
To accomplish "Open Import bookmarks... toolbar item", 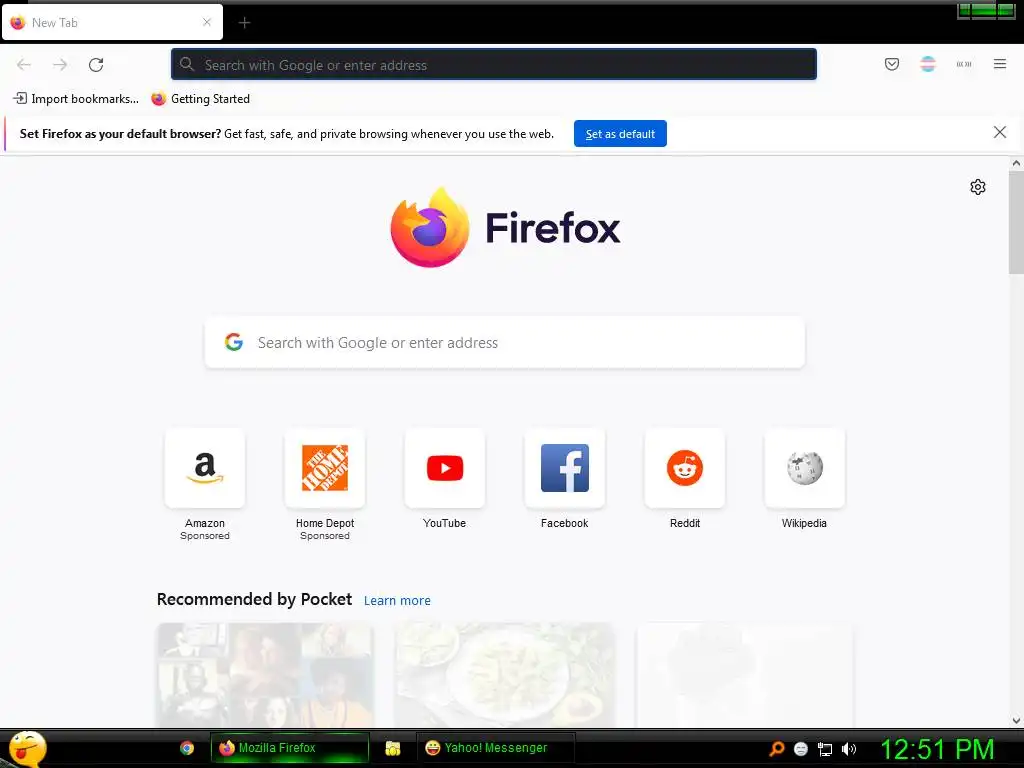I will [x=76, y=99].
